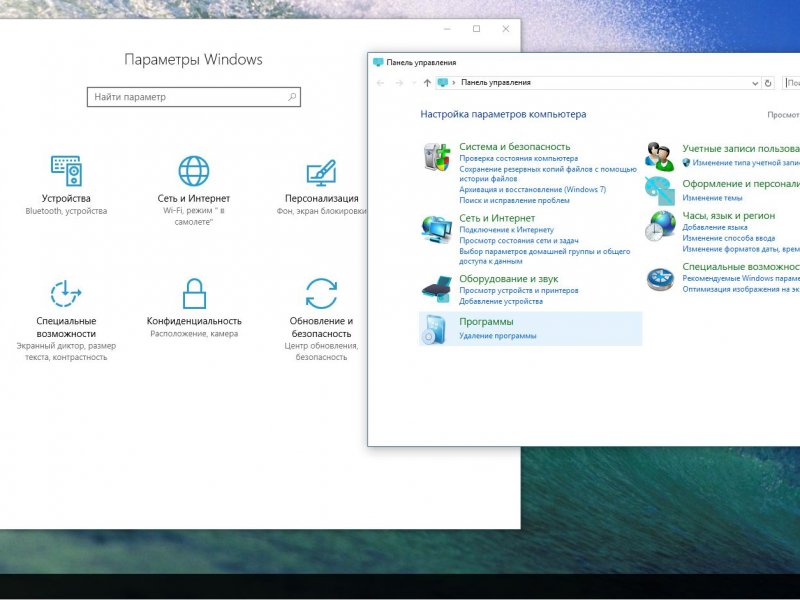This screenshot has height=600, width=800.
Task: Open Изменение темы link
Action: pos(712,198)
